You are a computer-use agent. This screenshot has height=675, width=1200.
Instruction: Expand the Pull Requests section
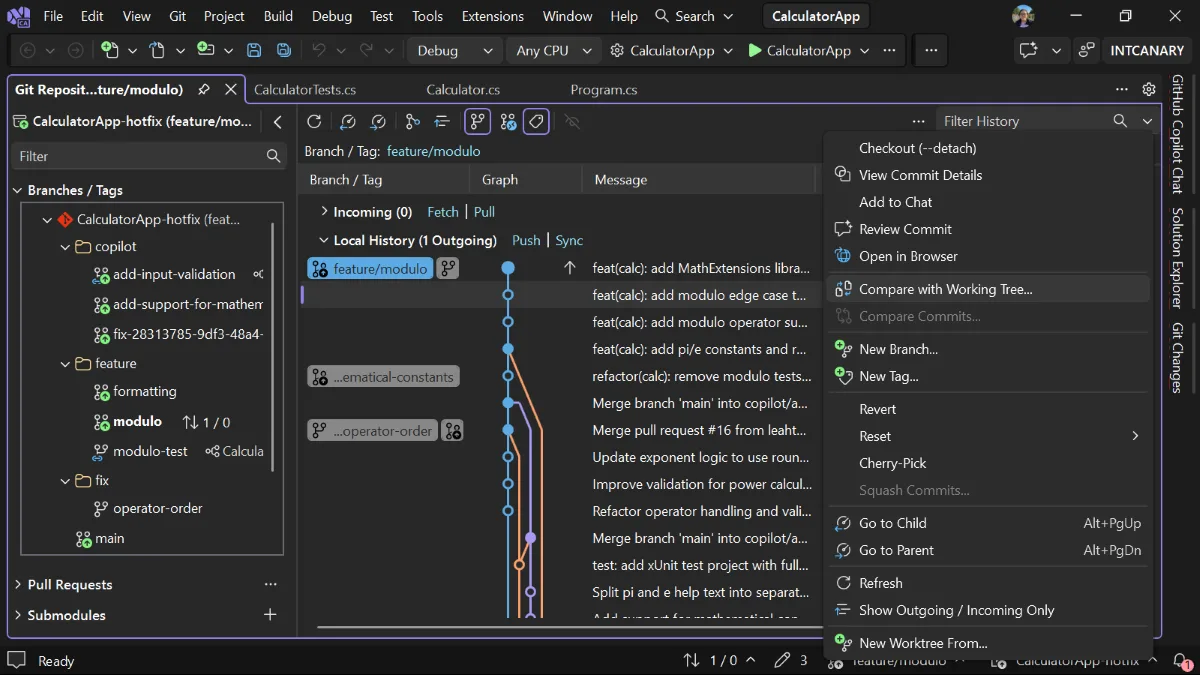coord(18,584)
